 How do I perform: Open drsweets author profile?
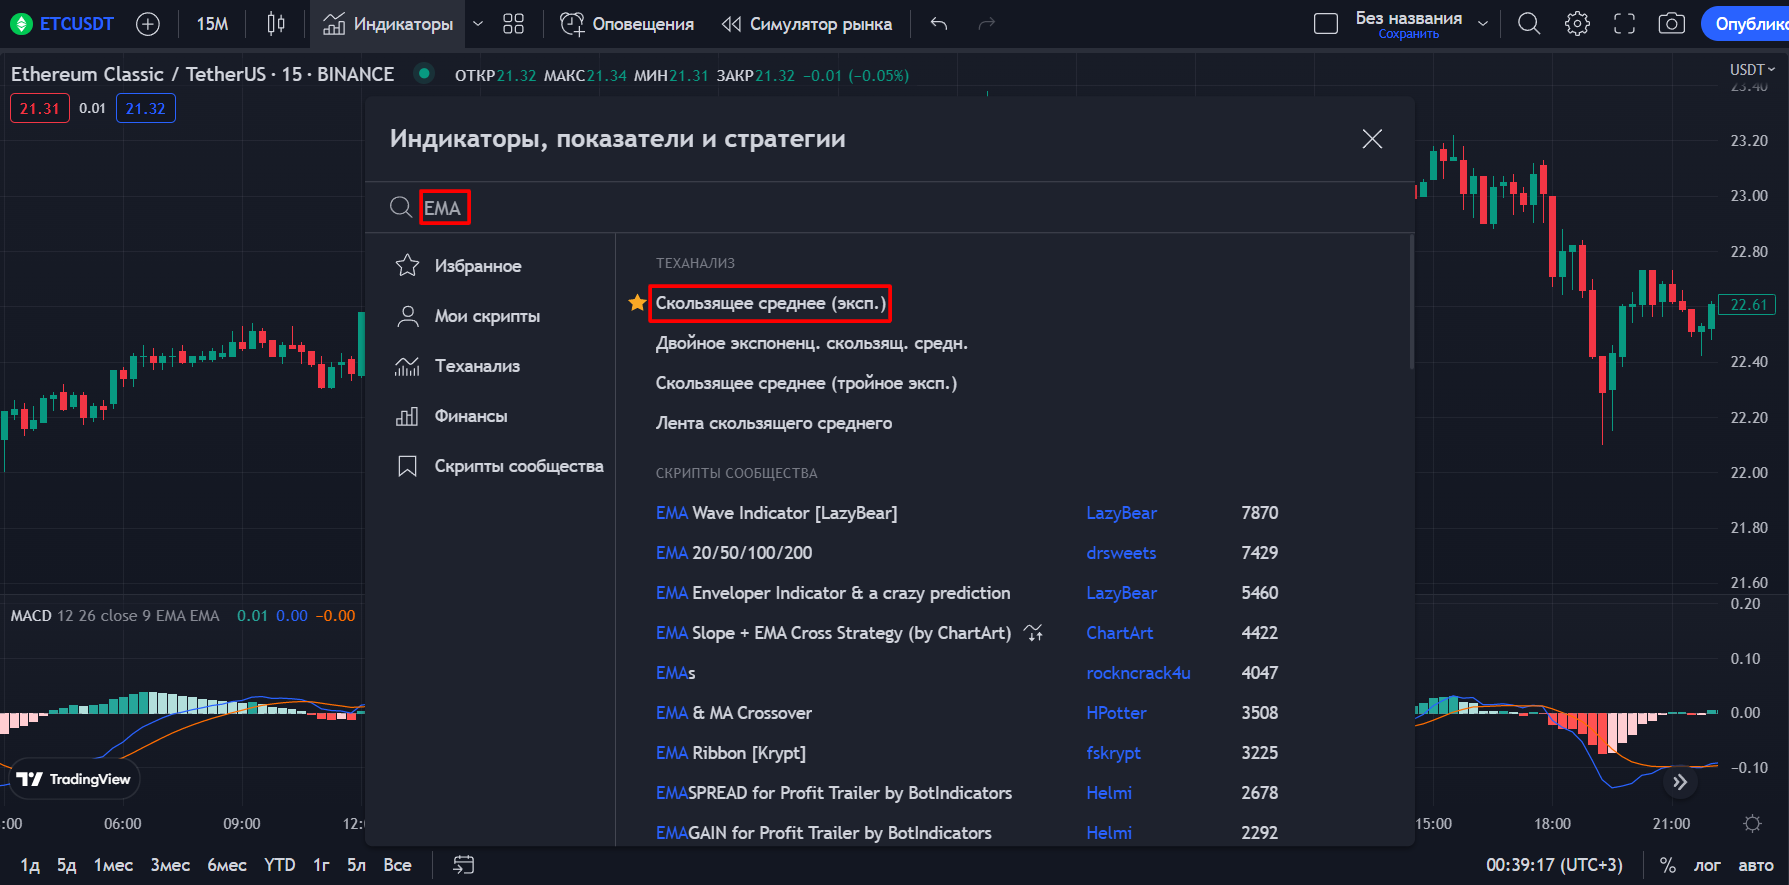1121,553
